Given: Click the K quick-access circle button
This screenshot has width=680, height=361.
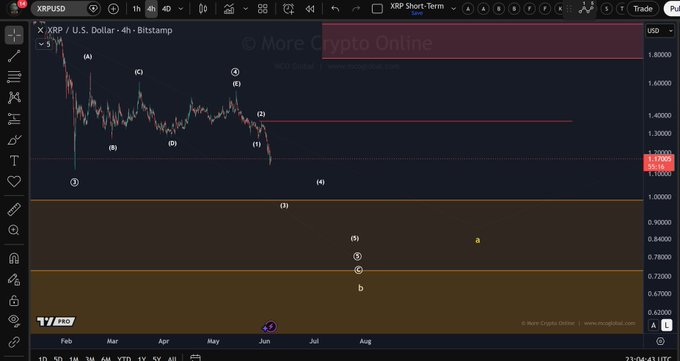Looking at the screenshot, I should [x=560, y=9].
